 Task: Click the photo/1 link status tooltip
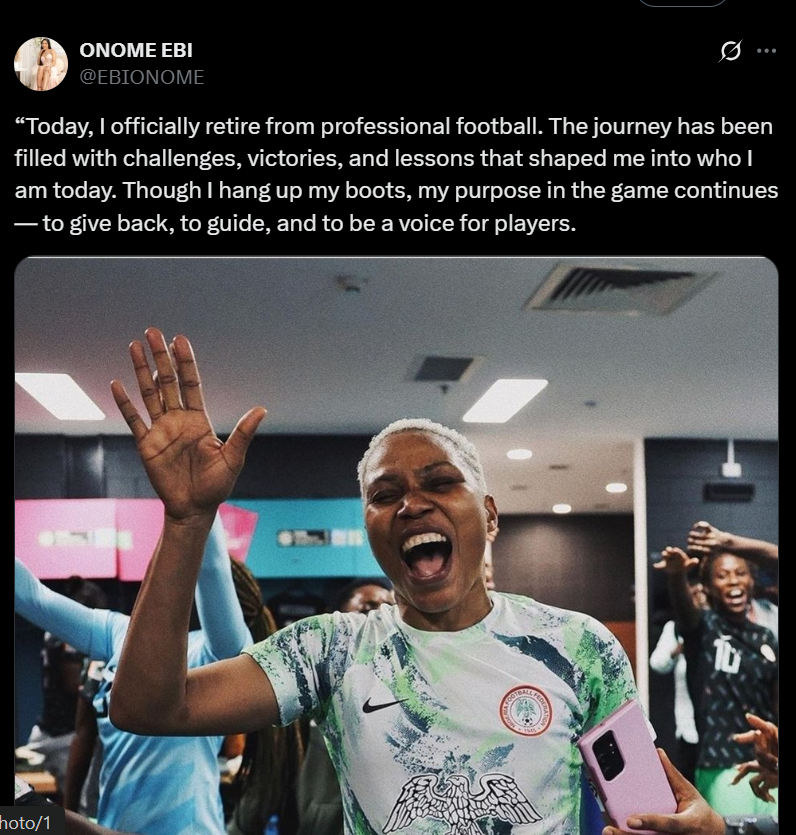tap(31, 822)
